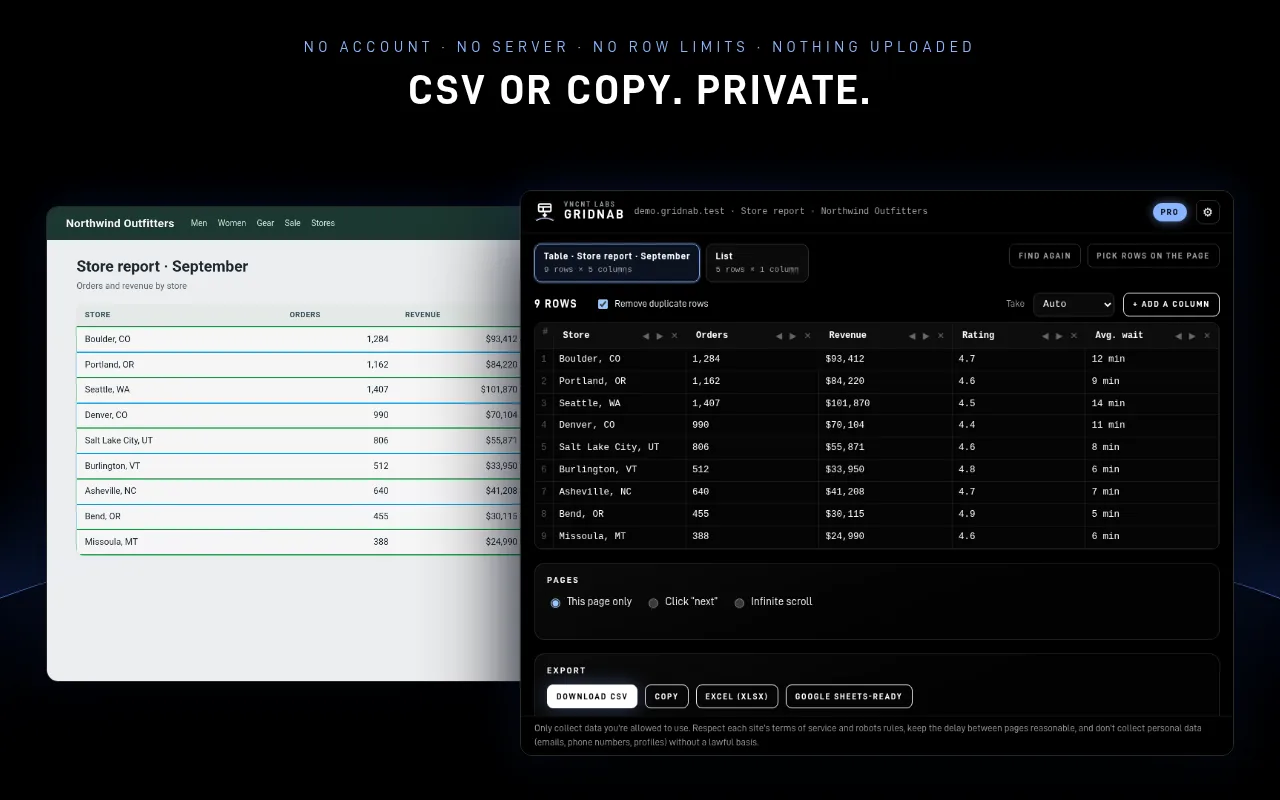Open the Women menu on Northwind site
This screenshot has height=800, width=1280.
point(232,223)
